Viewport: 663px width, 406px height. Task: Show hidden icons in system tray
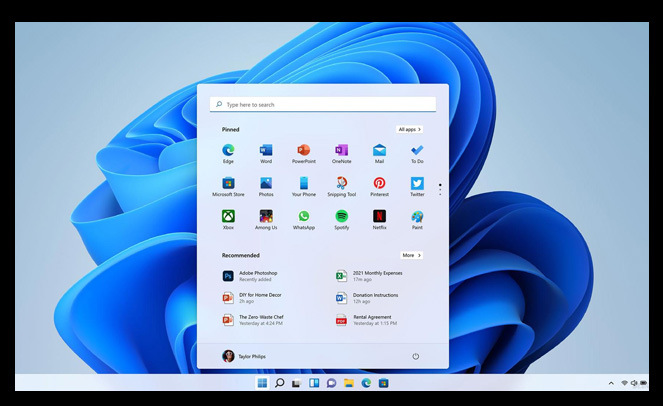point(611,383)
